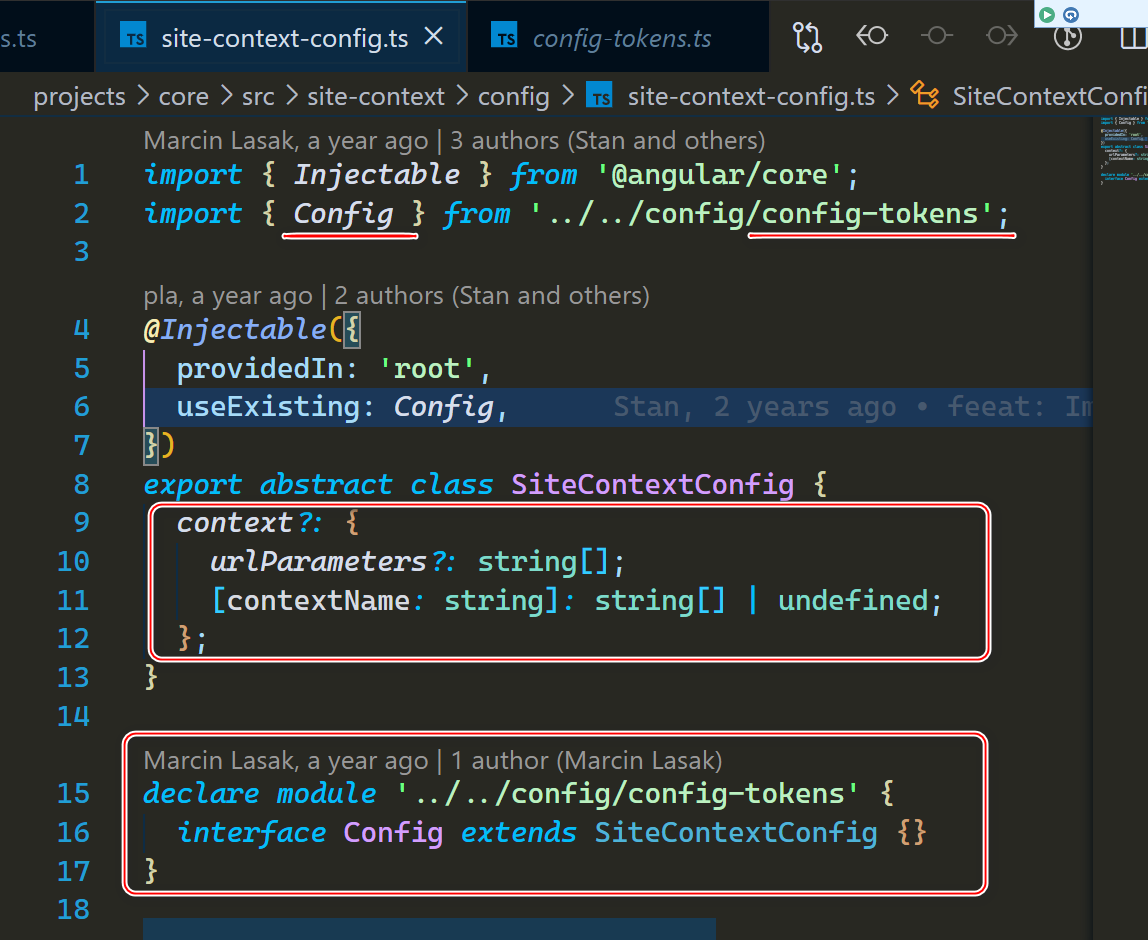Open the next revision arrow icon
This screenshot has width=1148, height=940.
click(x=1001, y=35)
